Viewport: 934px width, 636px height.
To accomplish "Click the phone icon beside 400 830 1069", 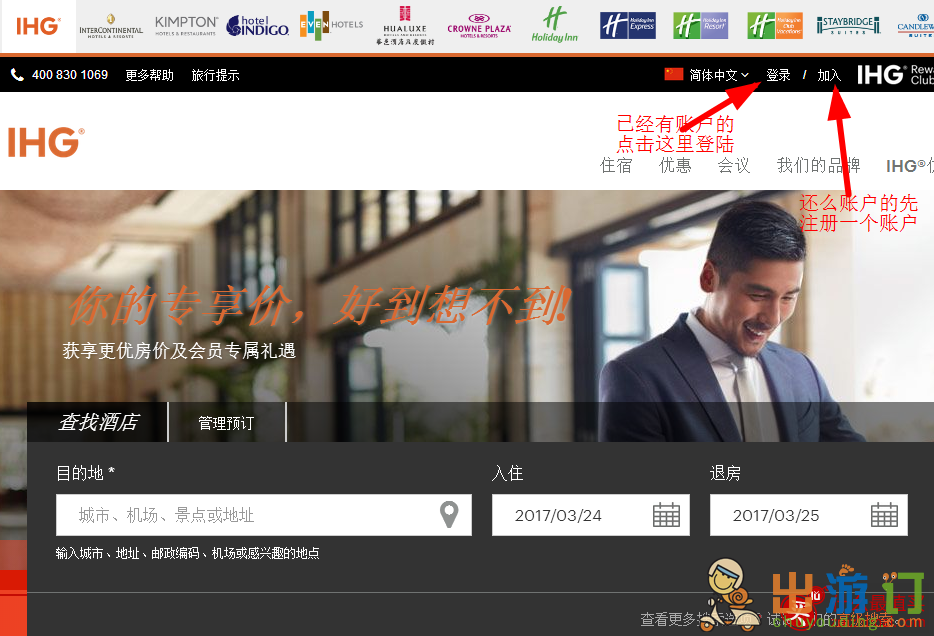I will pyautogui.click(x=17, y=74).
